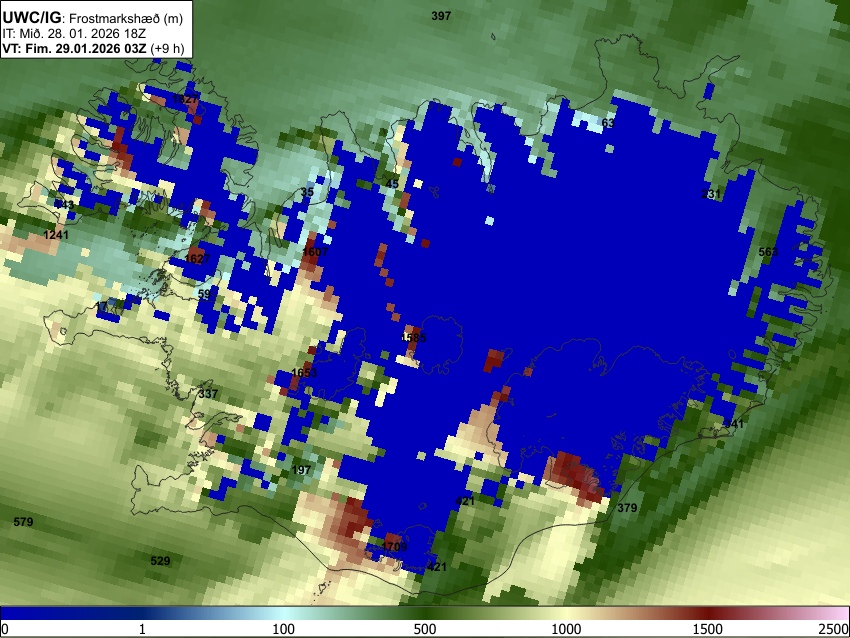Click the 421 label beside 1709
850x638 pixels.
[x=437, y=566]
